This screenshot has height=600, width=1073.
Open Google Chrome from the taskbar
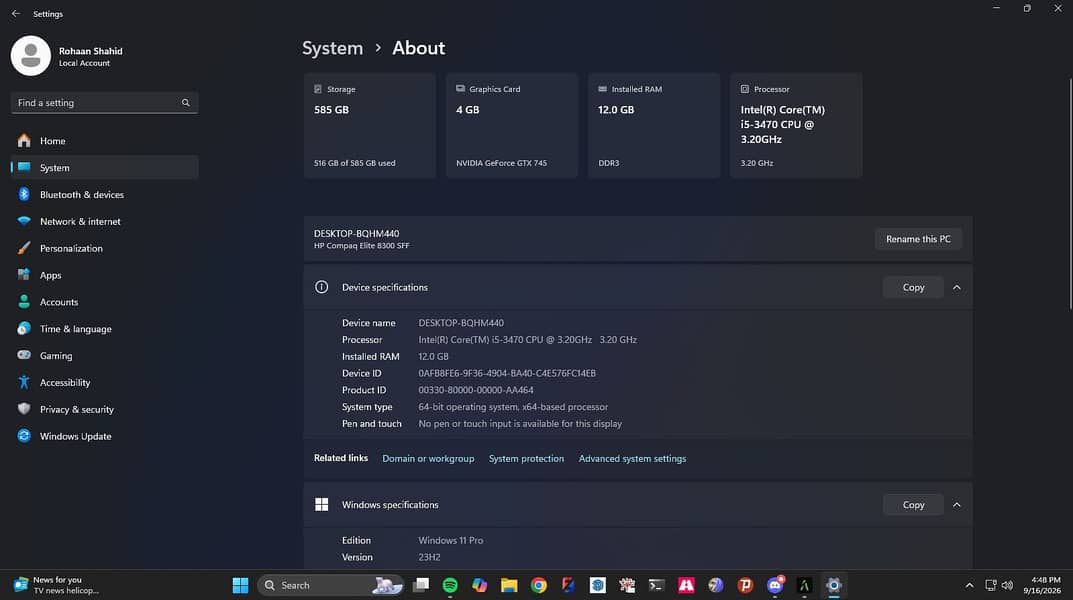tap(539, 585)
